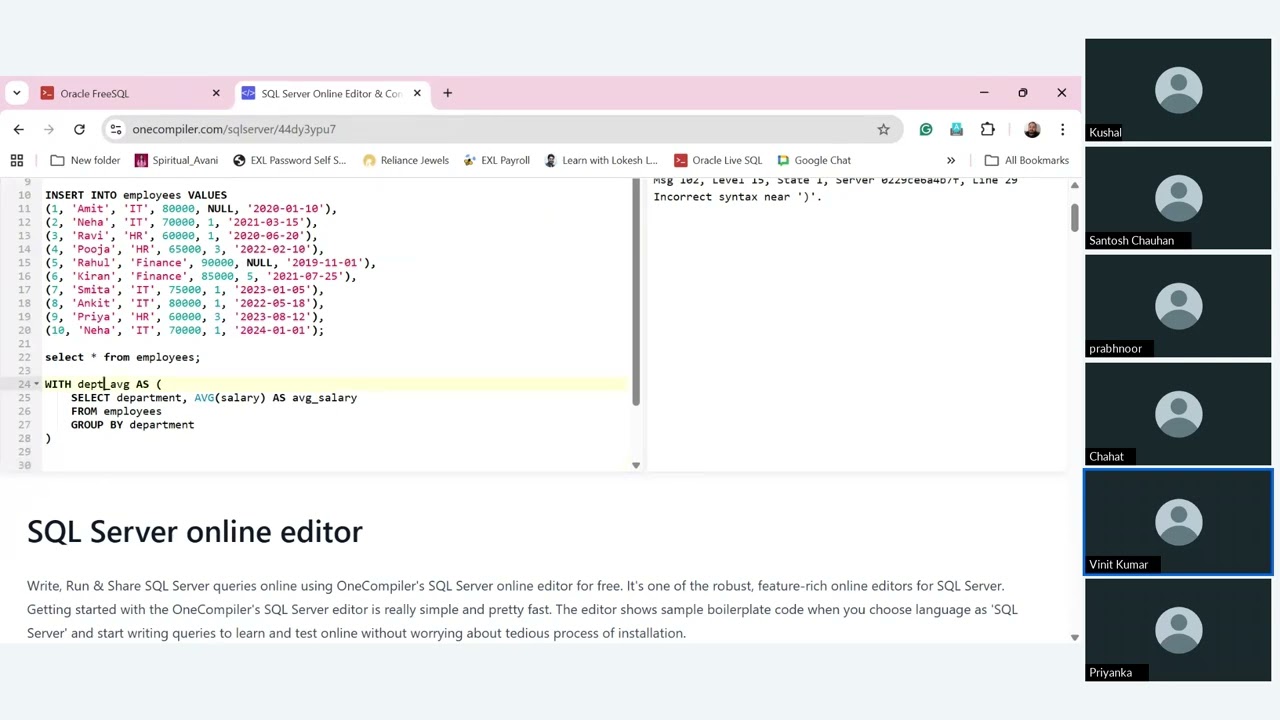Select Chahat's participant tile
The height and width of the screenshot is (720, 1280).
(1178, 414)
